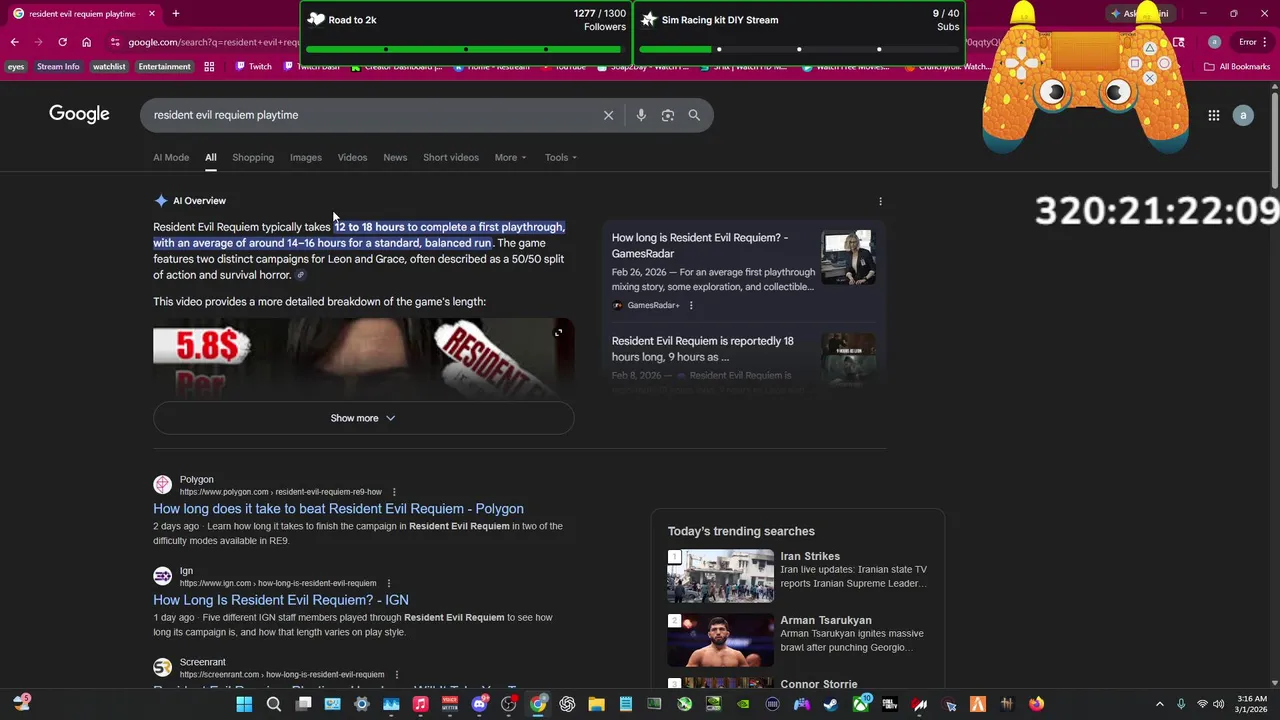Click the Google search input field
This screenshot has height=720, width=1280.
pos(375,115)
